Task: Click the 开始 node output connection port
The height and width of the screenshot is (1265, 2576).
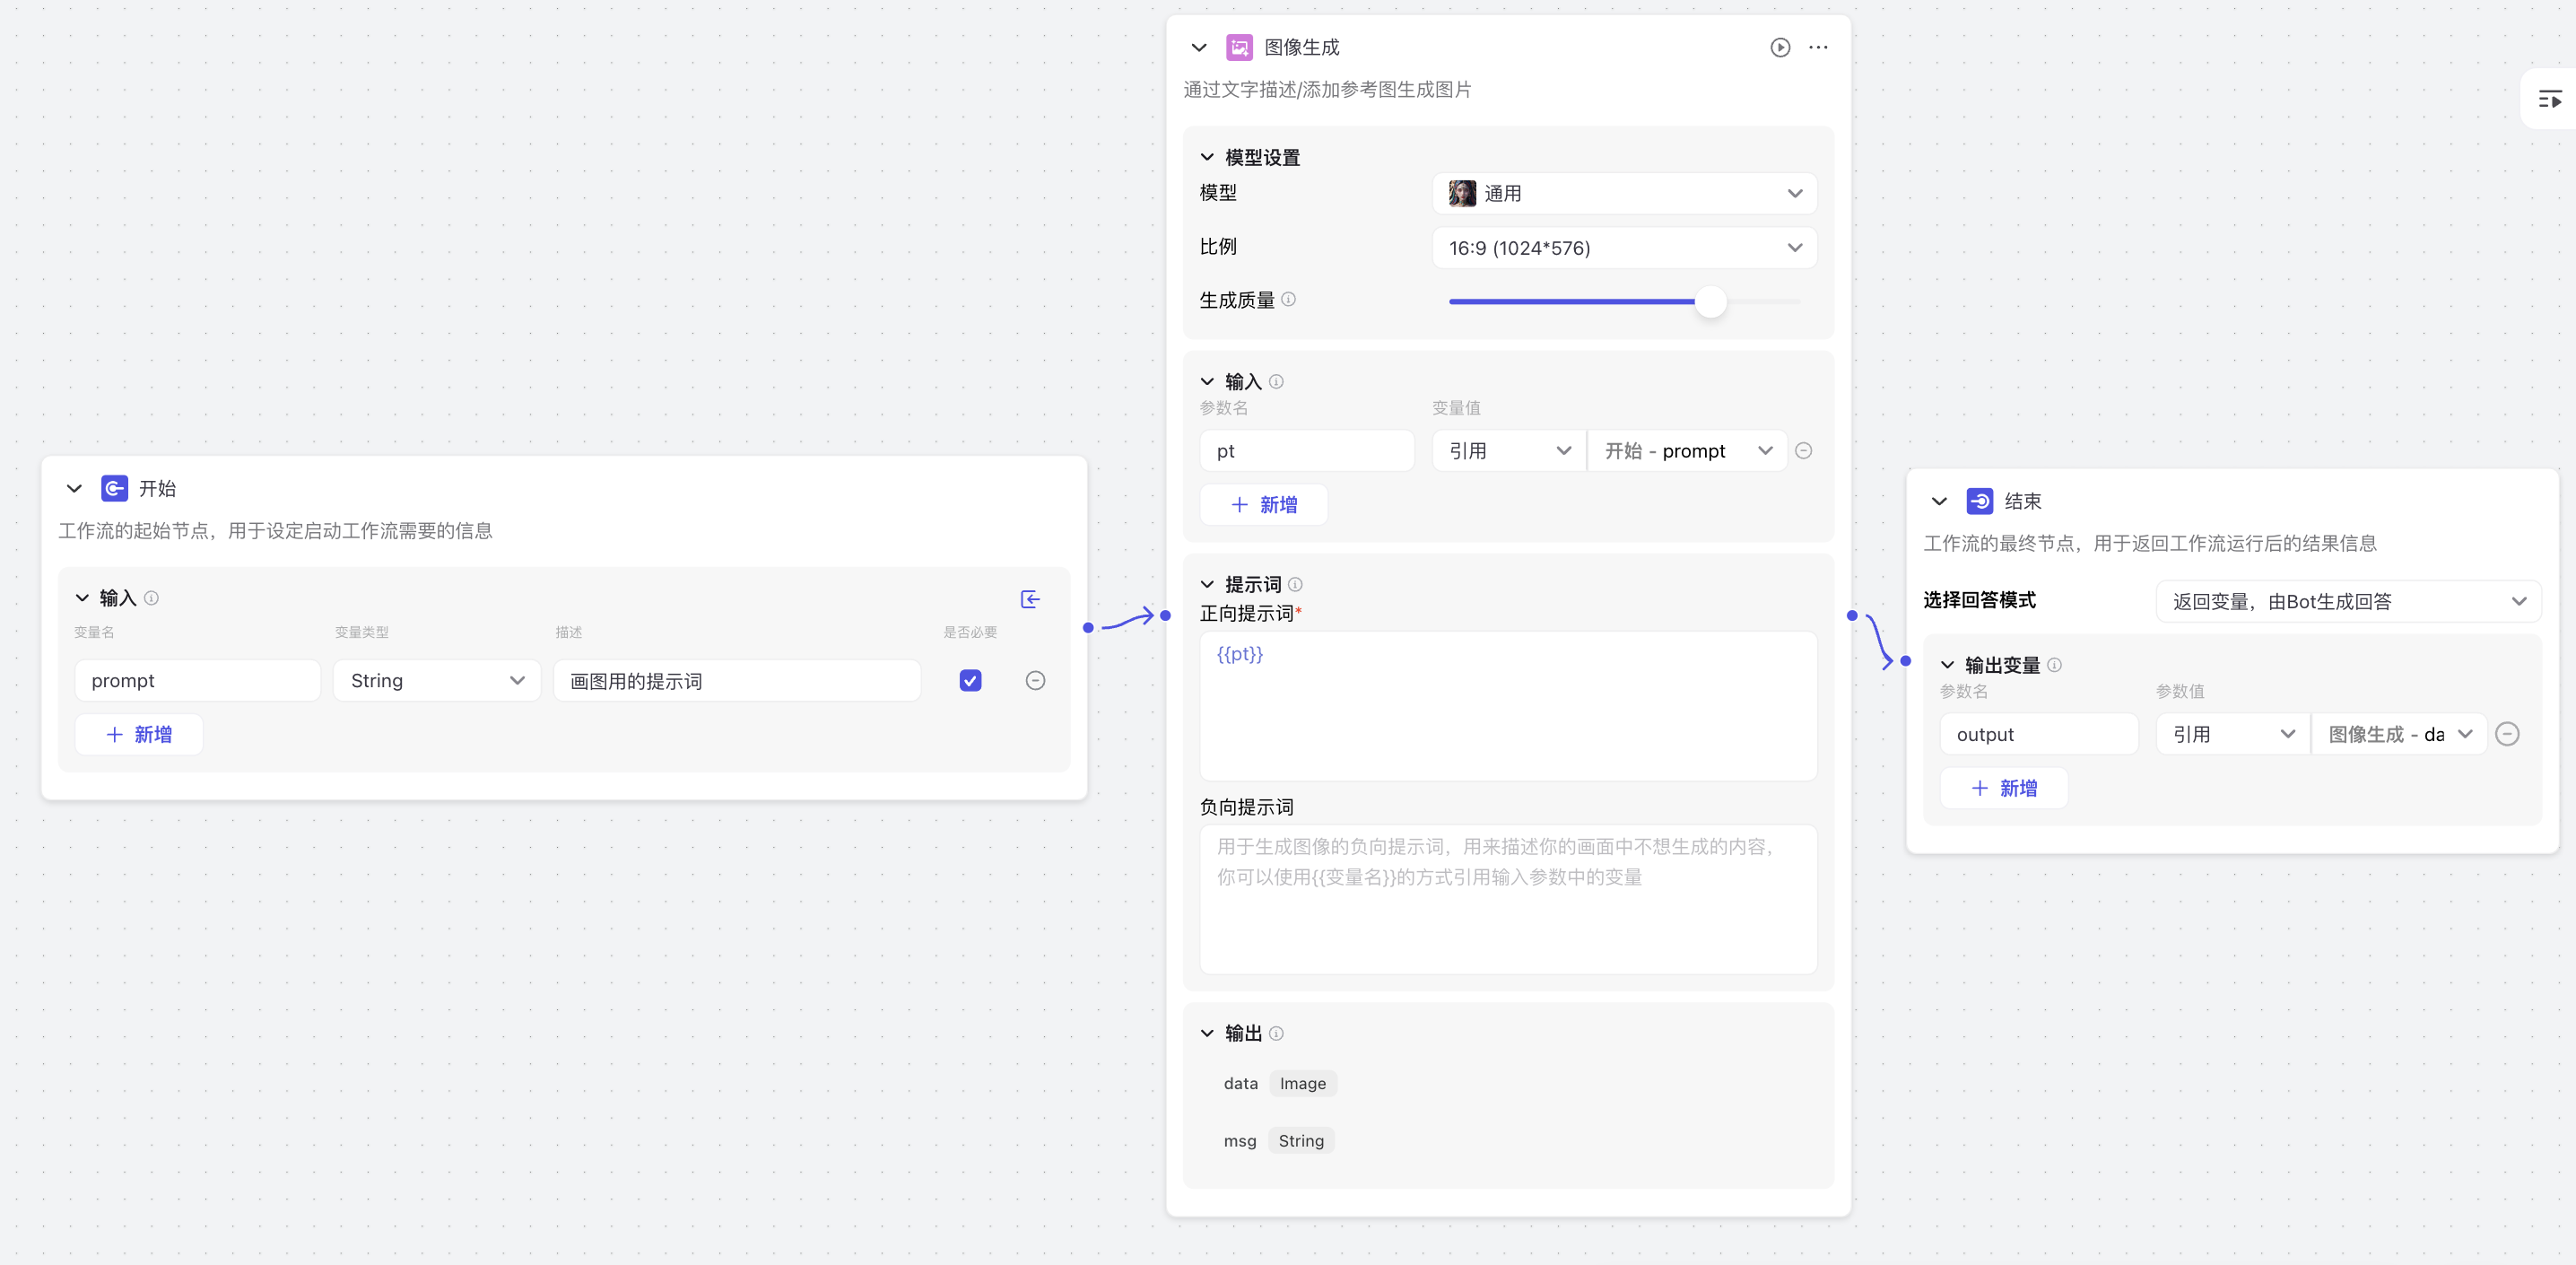Action: point(1088,627)
